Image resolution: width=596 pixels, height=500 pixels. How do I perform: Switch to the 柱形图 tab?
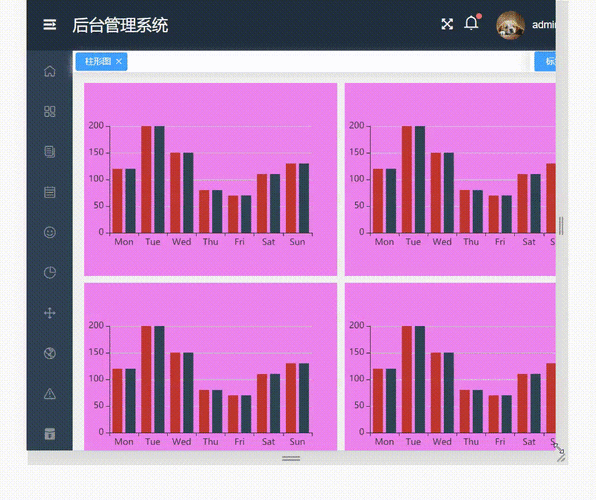tap(98, 61)
